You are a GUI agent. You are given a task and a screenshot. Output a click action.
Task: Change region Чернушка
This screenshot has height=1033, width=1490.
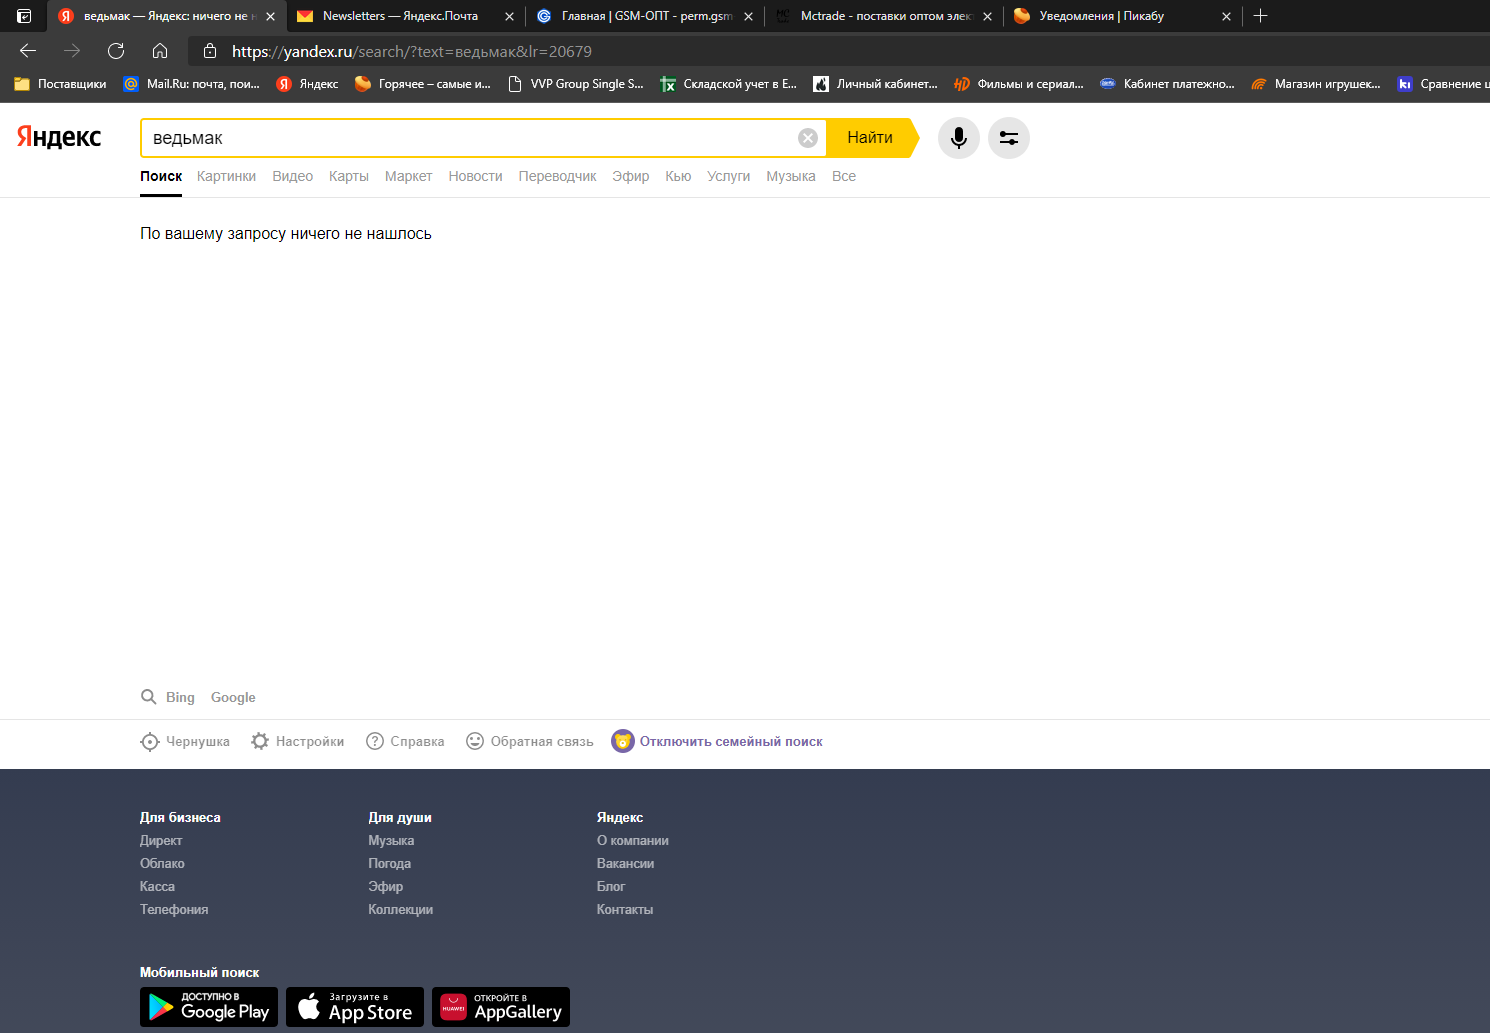tap(185, 741)
